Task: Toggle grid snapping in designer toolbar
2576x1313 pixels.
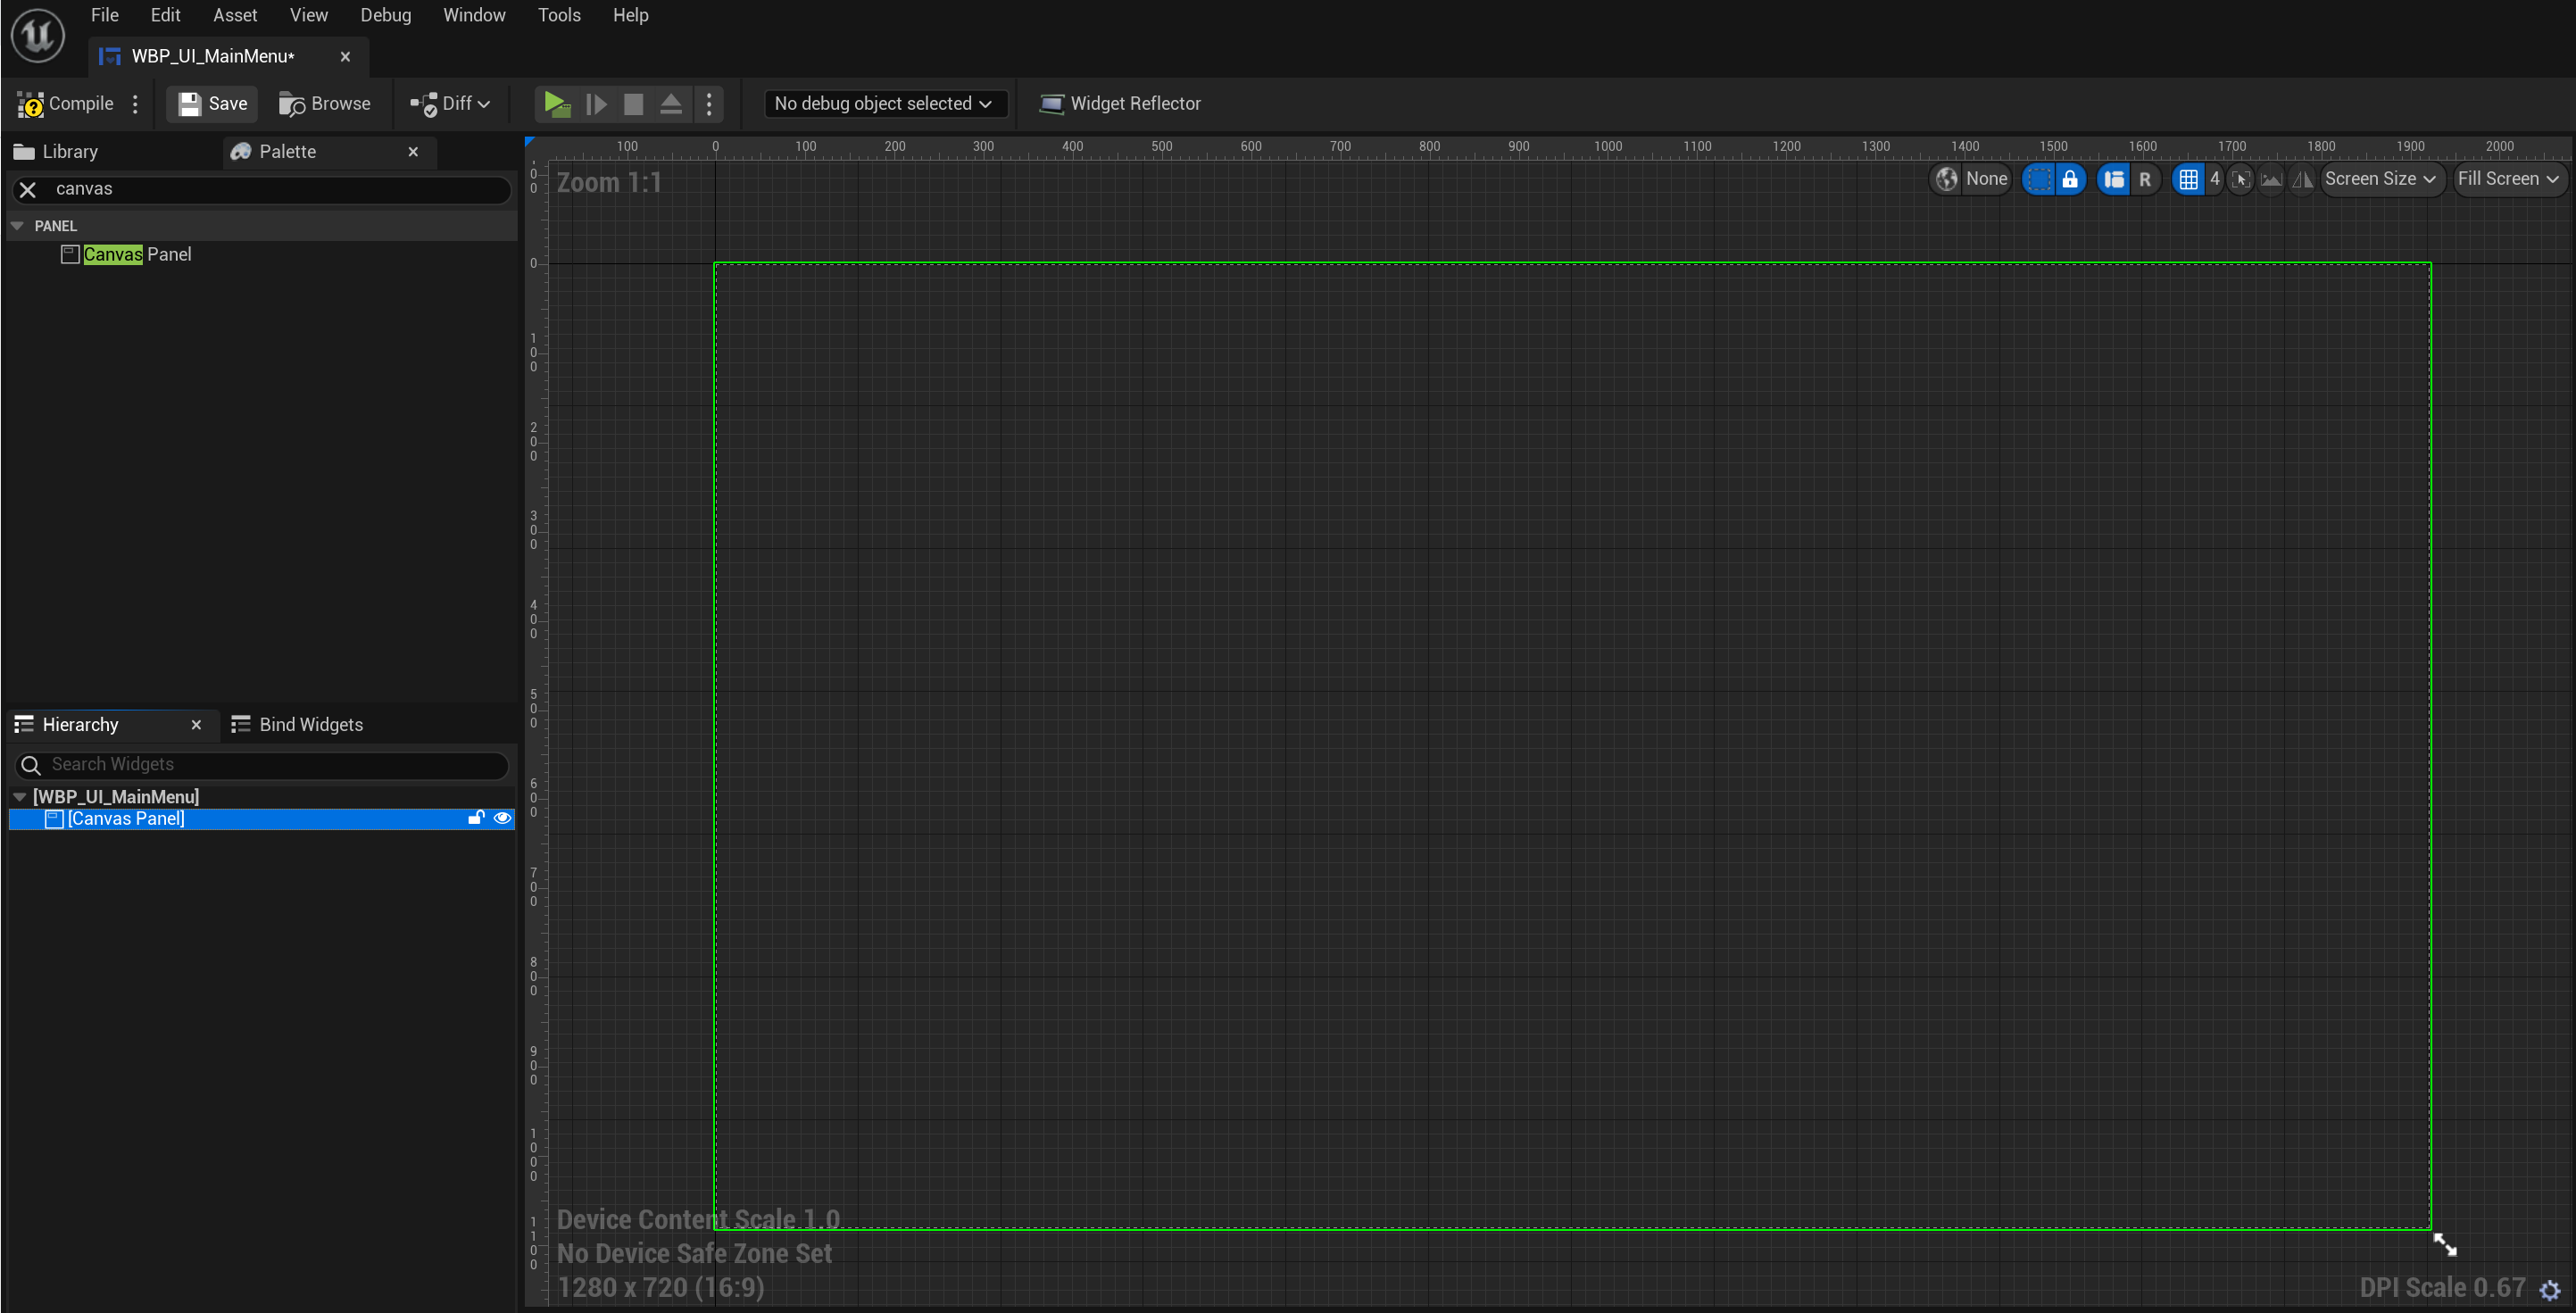Action: [x=2188, y=179]
